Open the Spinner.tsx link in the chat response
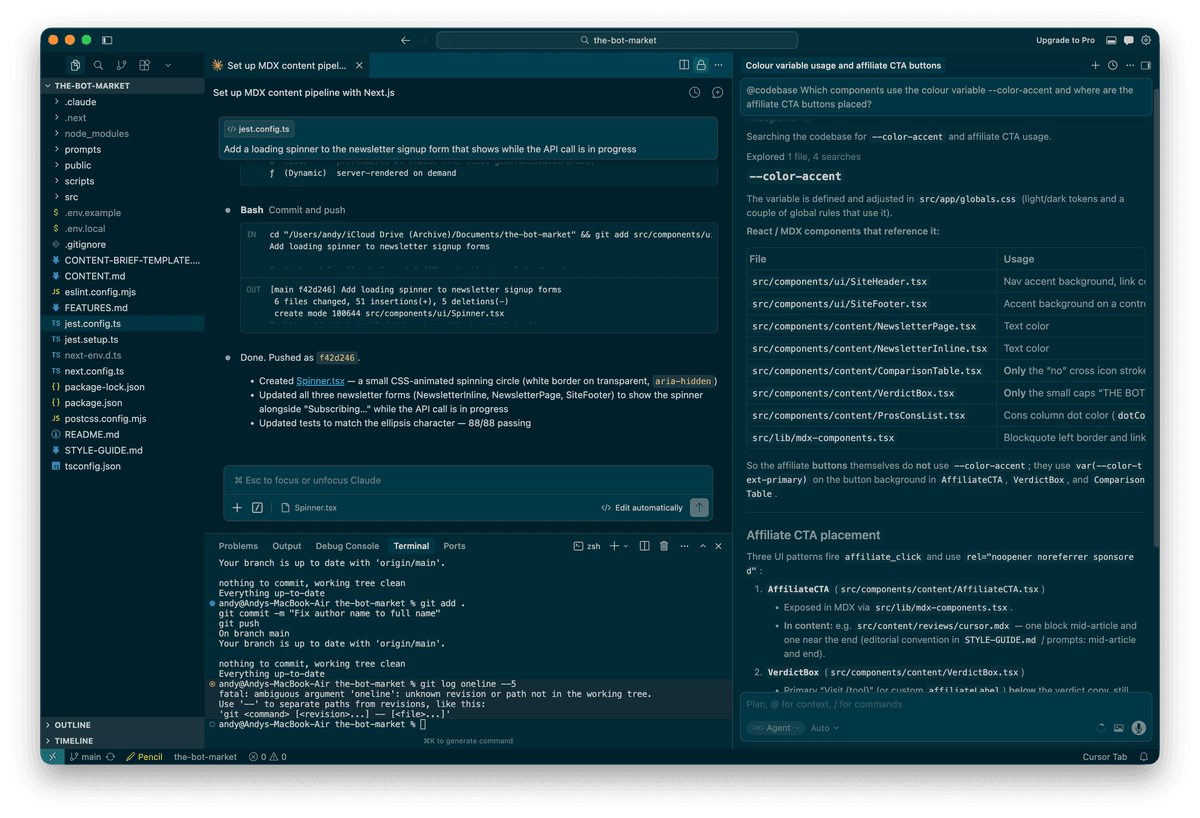Image resolution: width=1200 pixels, height=818 pixels. 321,380
